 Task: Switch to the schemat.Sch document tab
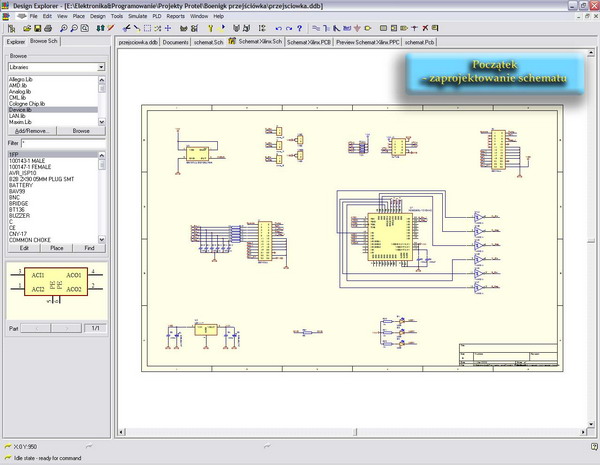click(x=208, y=42)
